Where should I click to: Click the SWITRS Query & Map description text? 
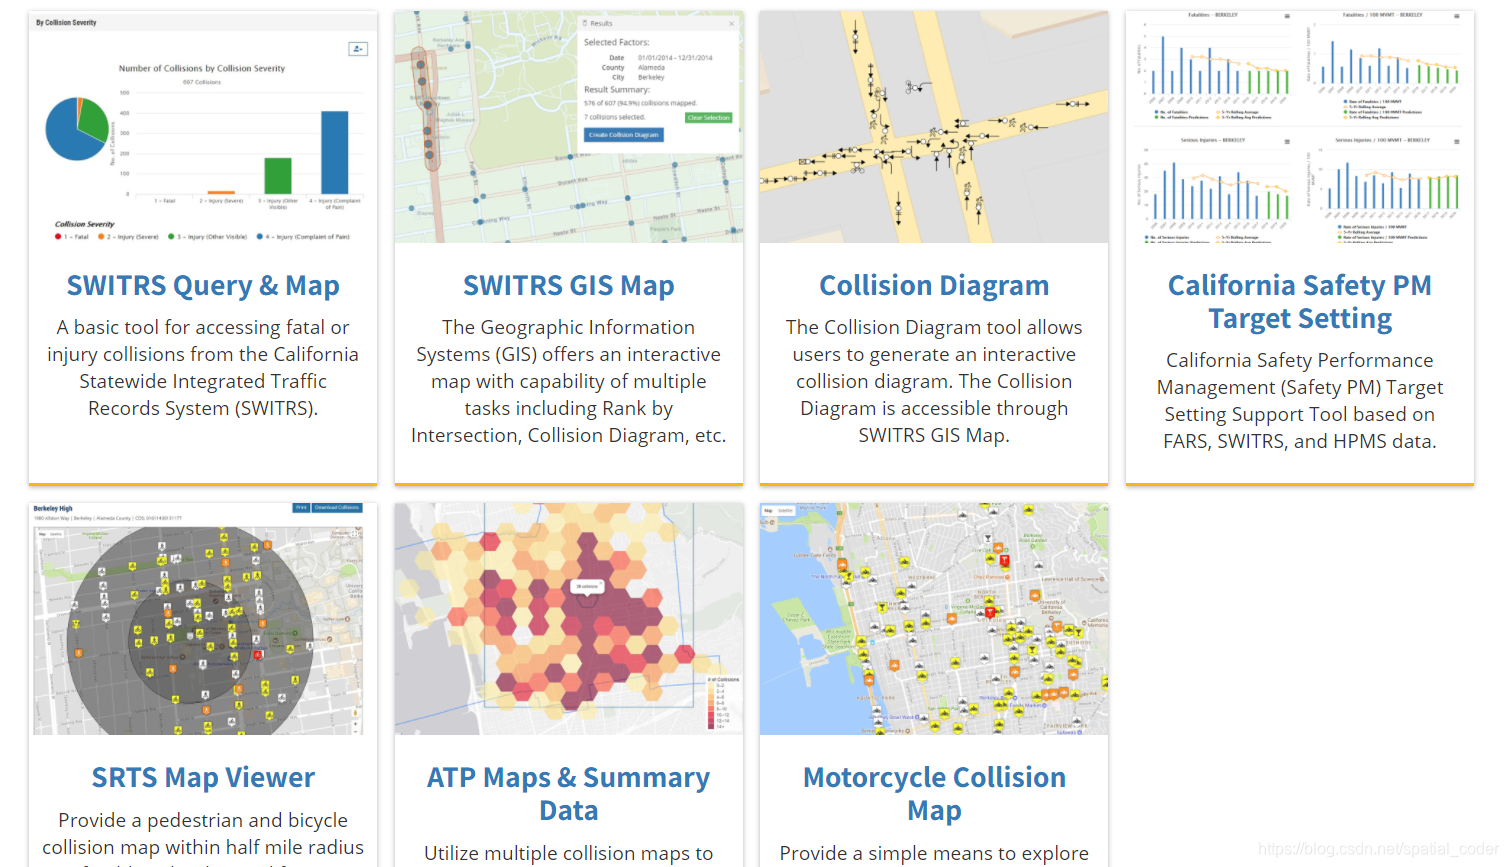(203, 368)
